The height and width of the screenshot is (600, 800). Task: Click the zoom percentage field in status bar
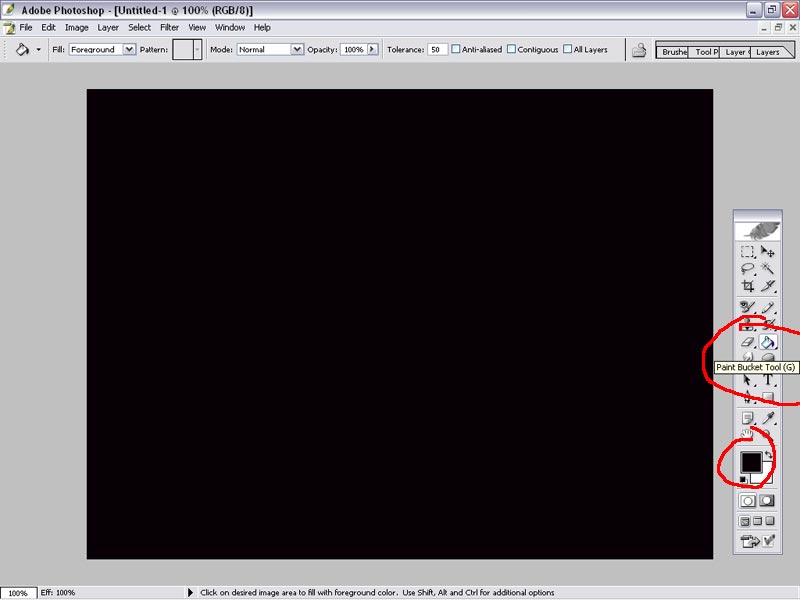click(x=18, y=593)
